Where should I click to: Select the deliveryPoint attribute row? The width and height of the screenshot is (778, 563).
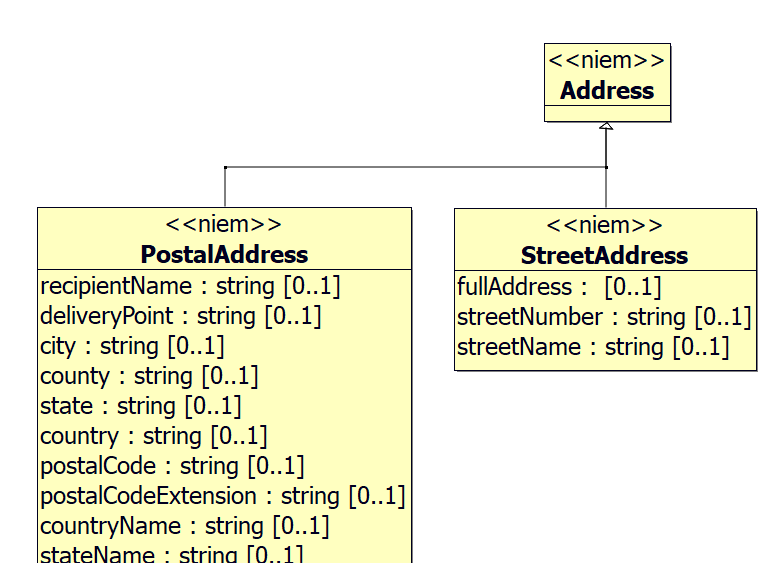click(180, 317)
